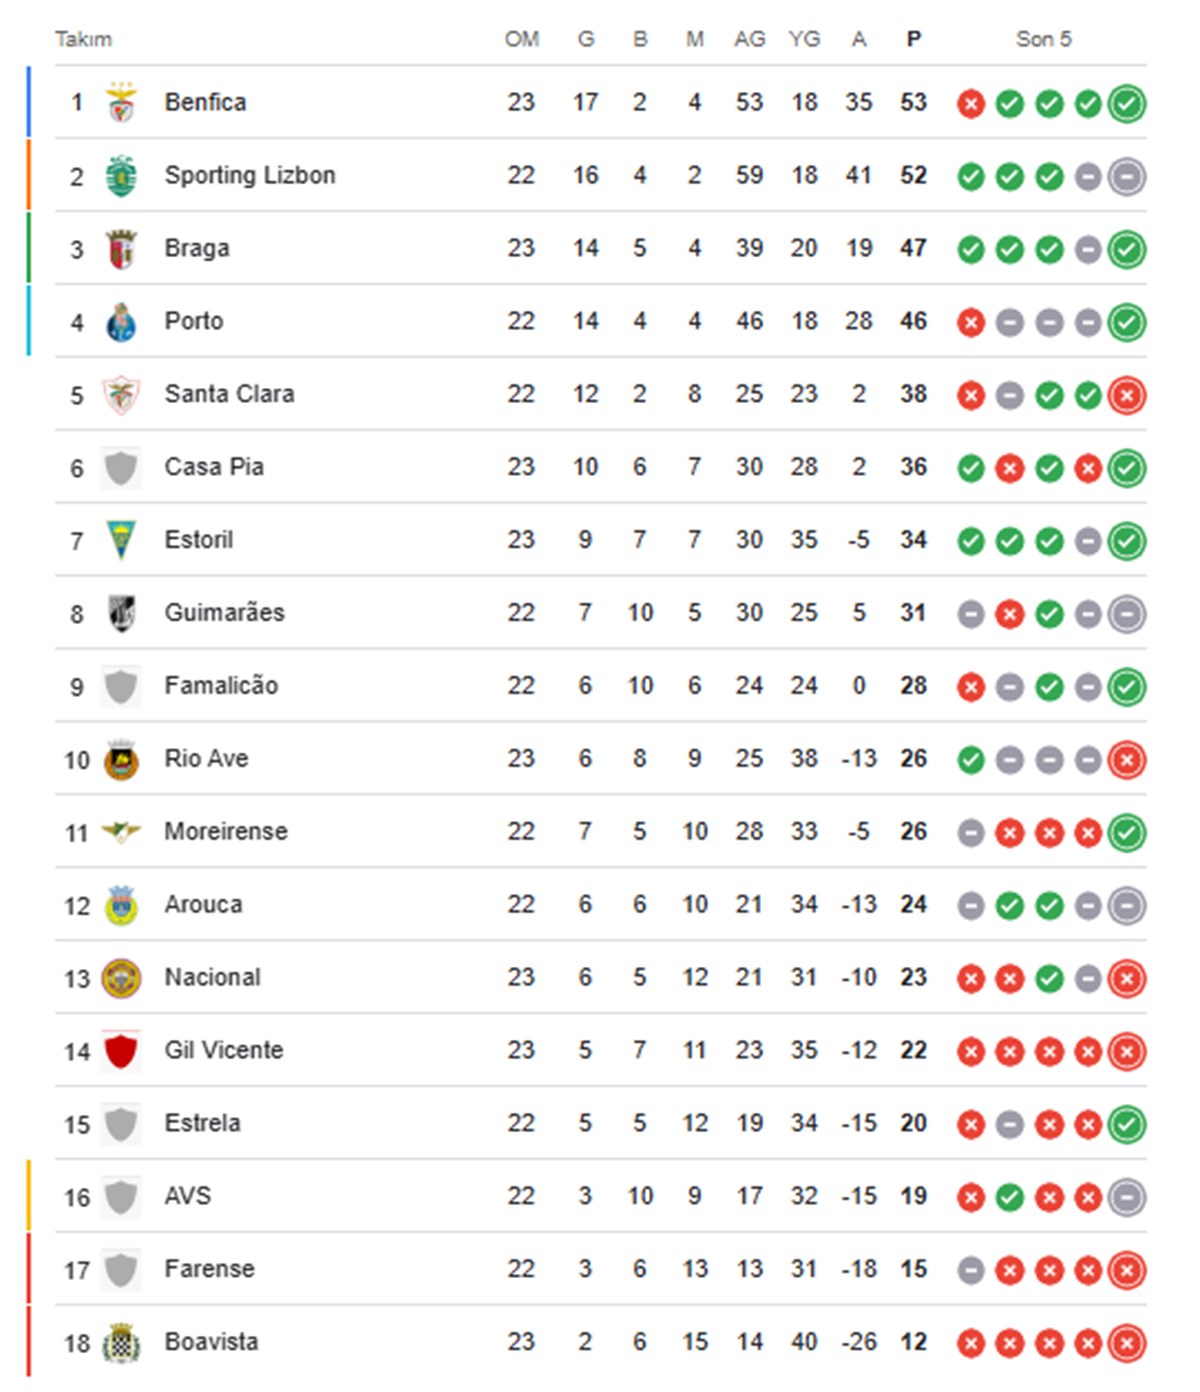
Task: Click the Rio Ave team badge
Action: (x=121, y=760)
